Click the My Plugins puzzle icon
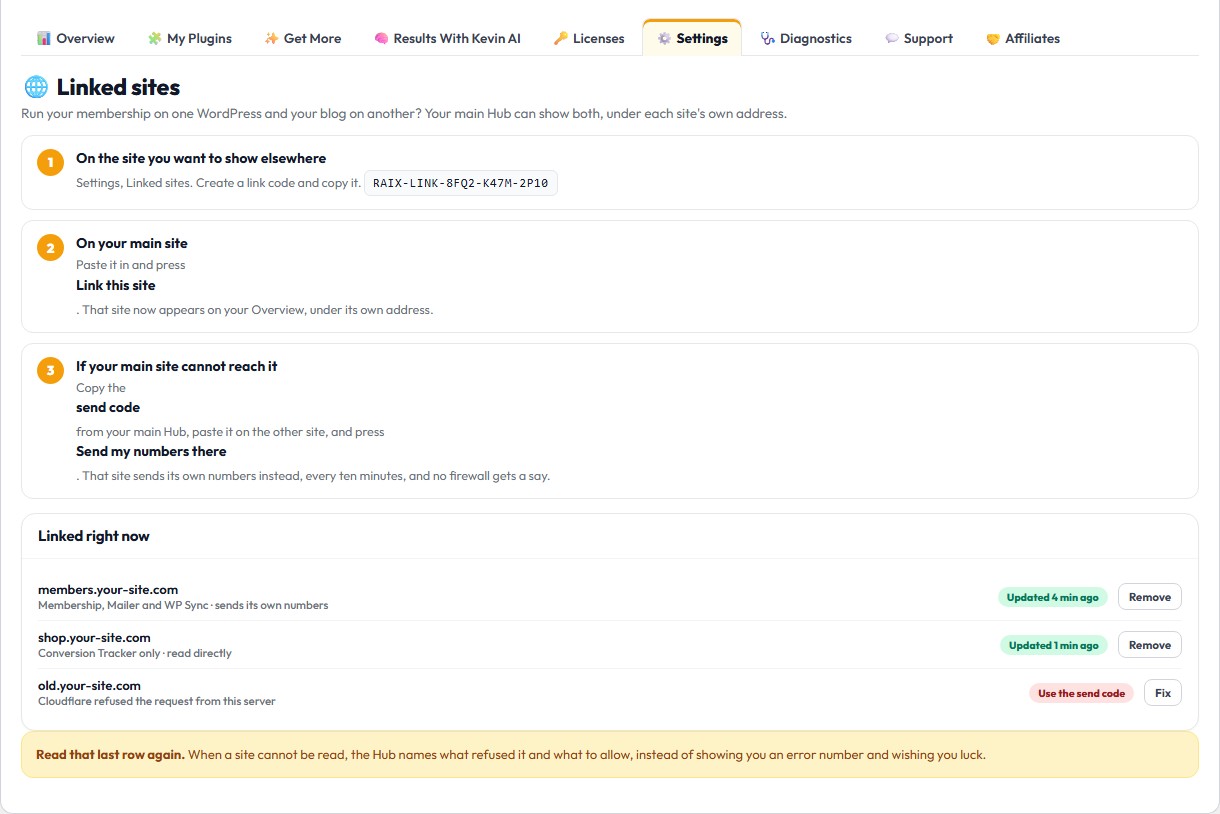This screenshot has height=814, width=1220. tap(154, 38)
